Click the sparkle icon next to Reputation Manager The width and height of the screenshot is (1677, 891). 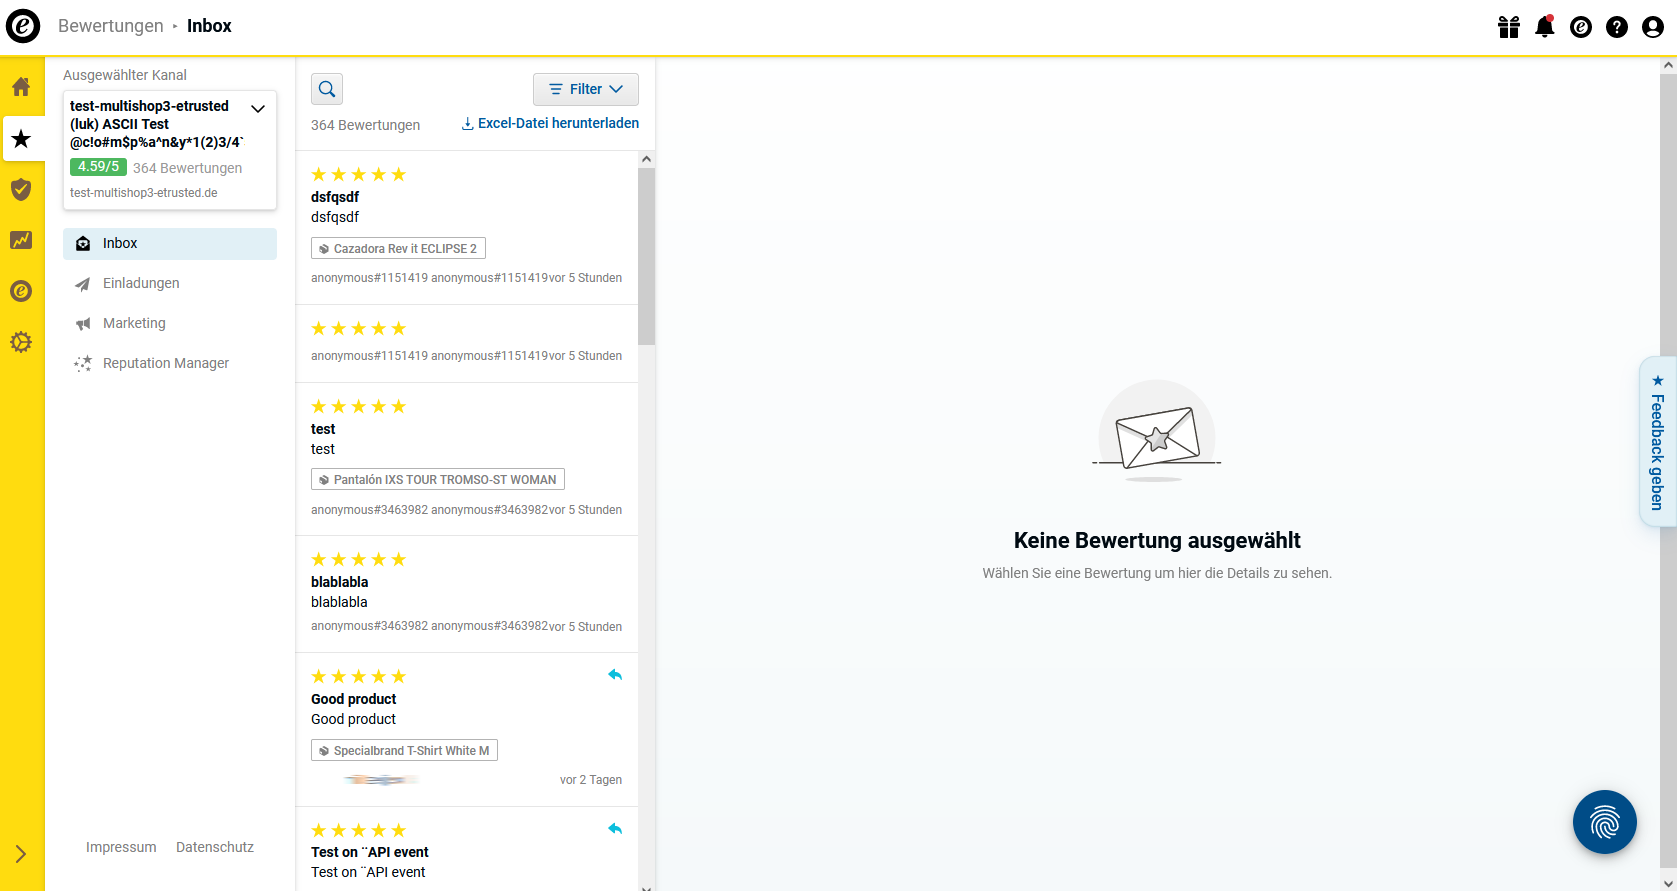83,364
